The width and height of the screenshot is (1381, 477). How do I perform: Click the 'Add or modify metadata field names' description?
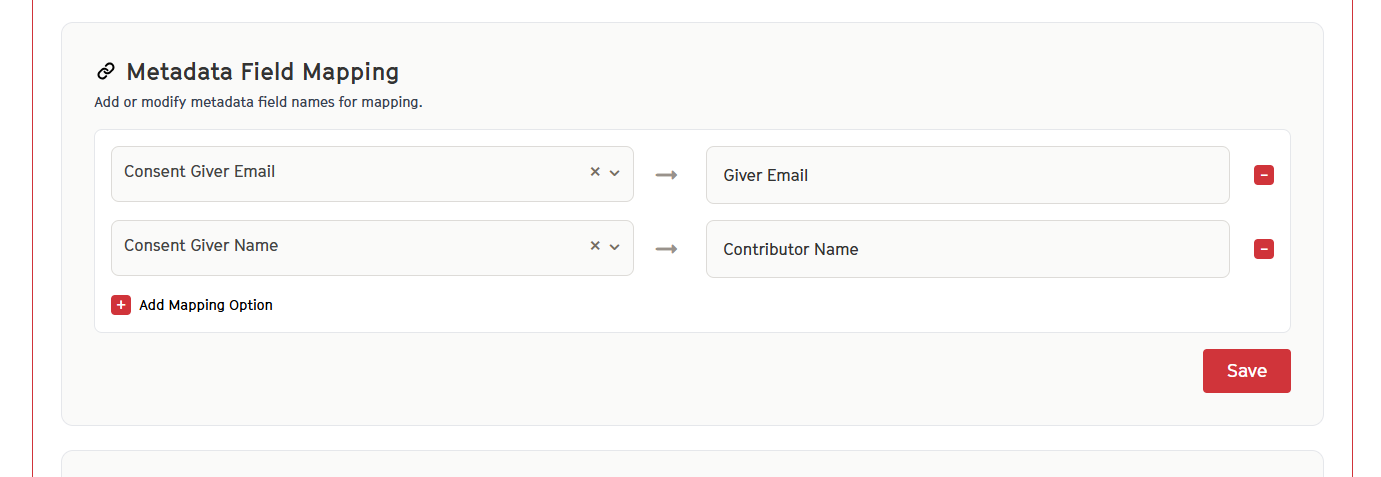point(258,102)
